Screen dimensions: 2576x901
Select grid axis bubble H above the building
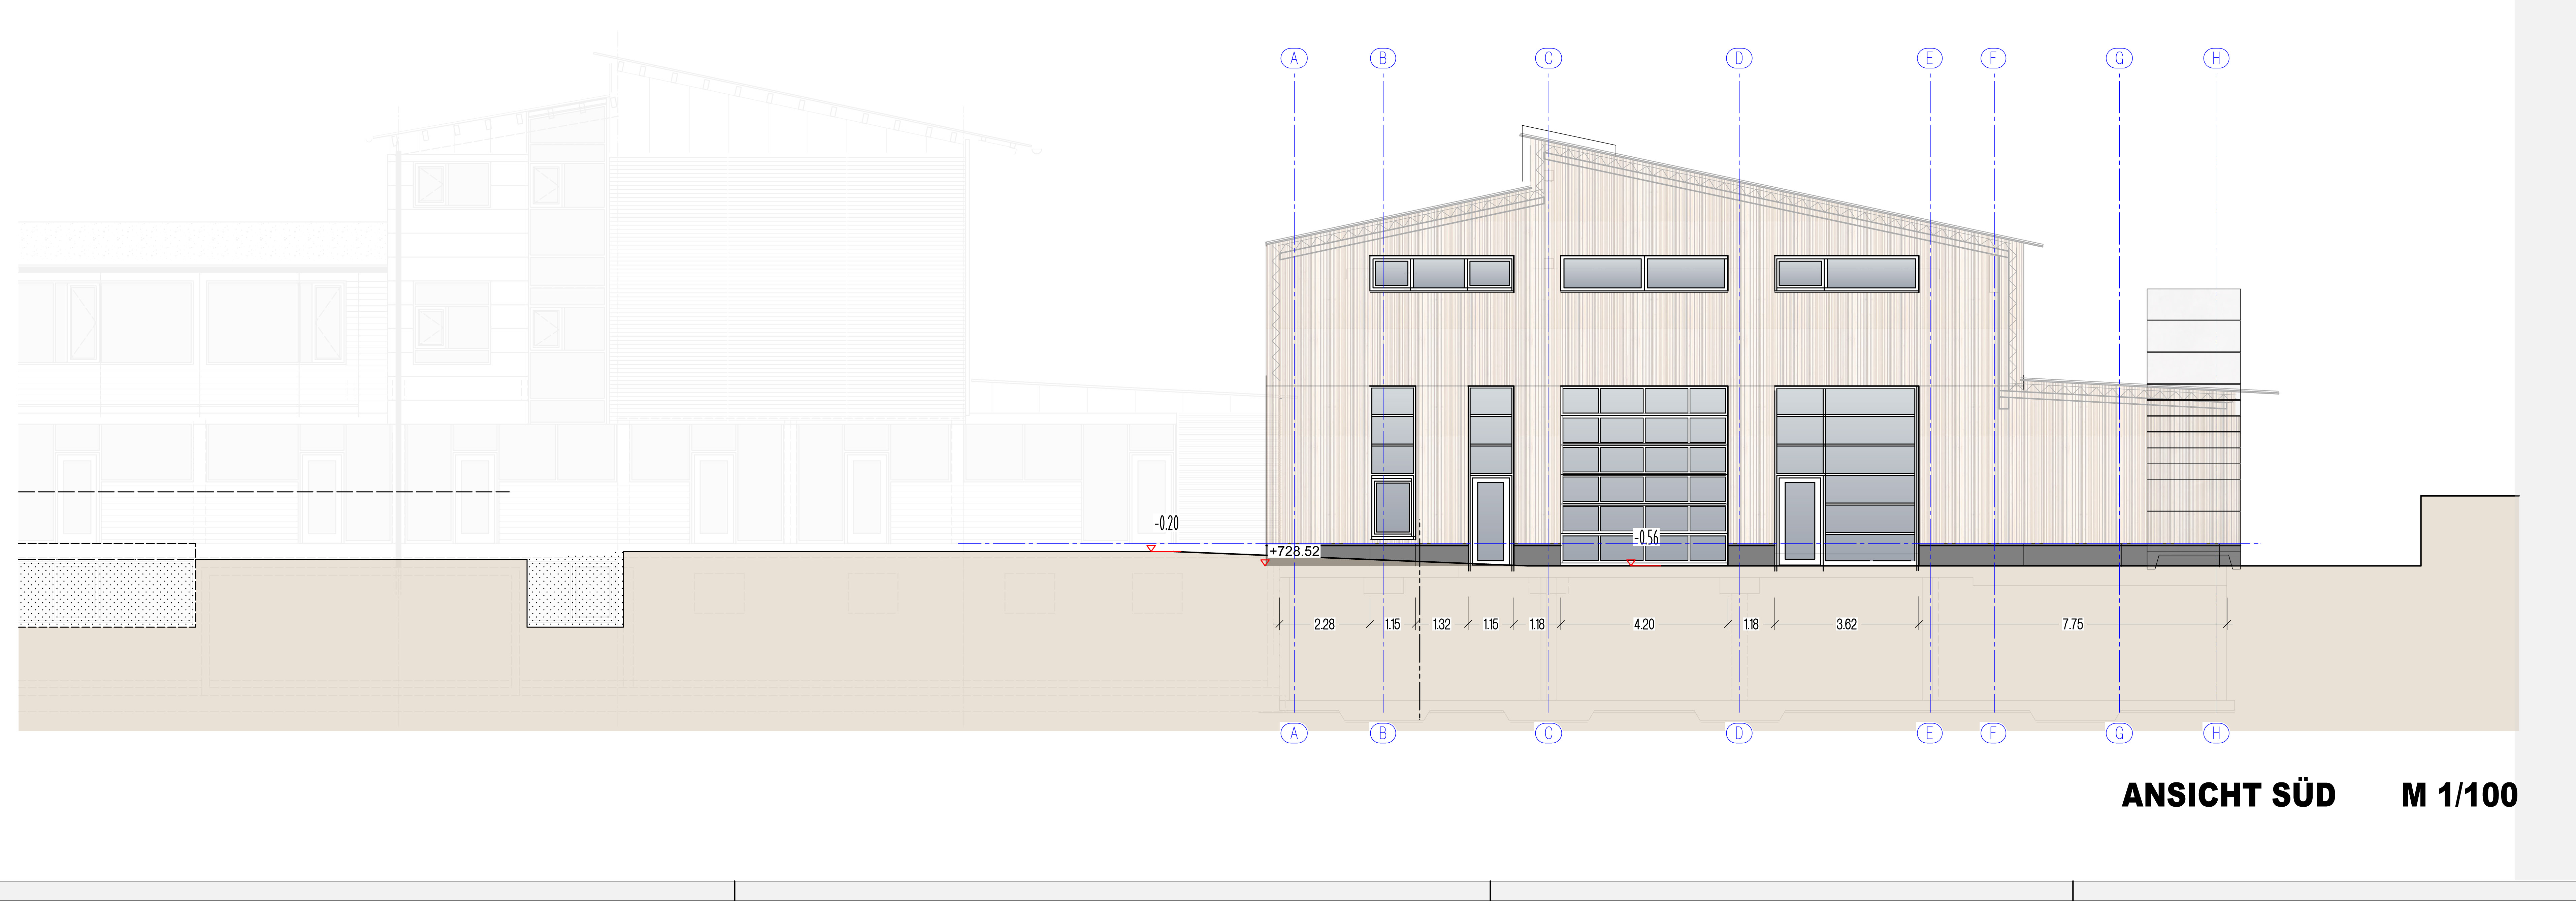click(2216, 58)
